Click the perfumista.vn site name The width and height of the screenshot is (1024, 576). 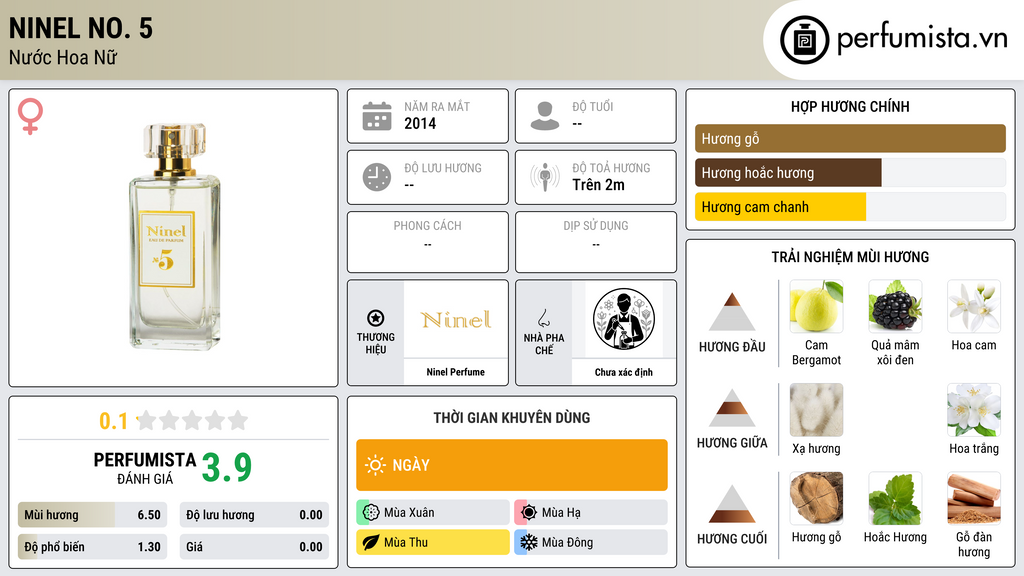pos(922,39)
